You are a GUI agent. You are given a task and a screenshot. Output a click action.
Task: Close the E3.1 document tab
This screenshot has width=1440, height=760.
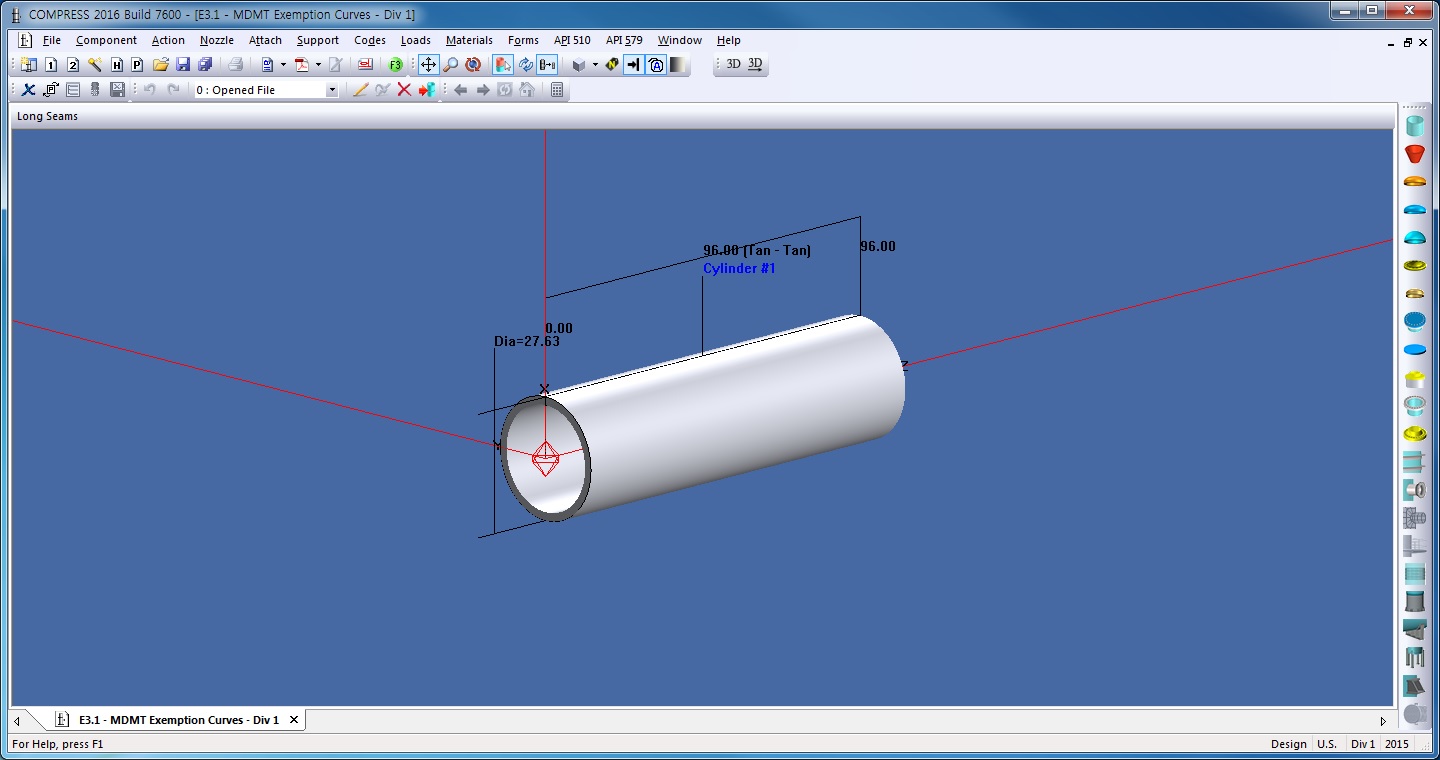click(x=294, y=720)
